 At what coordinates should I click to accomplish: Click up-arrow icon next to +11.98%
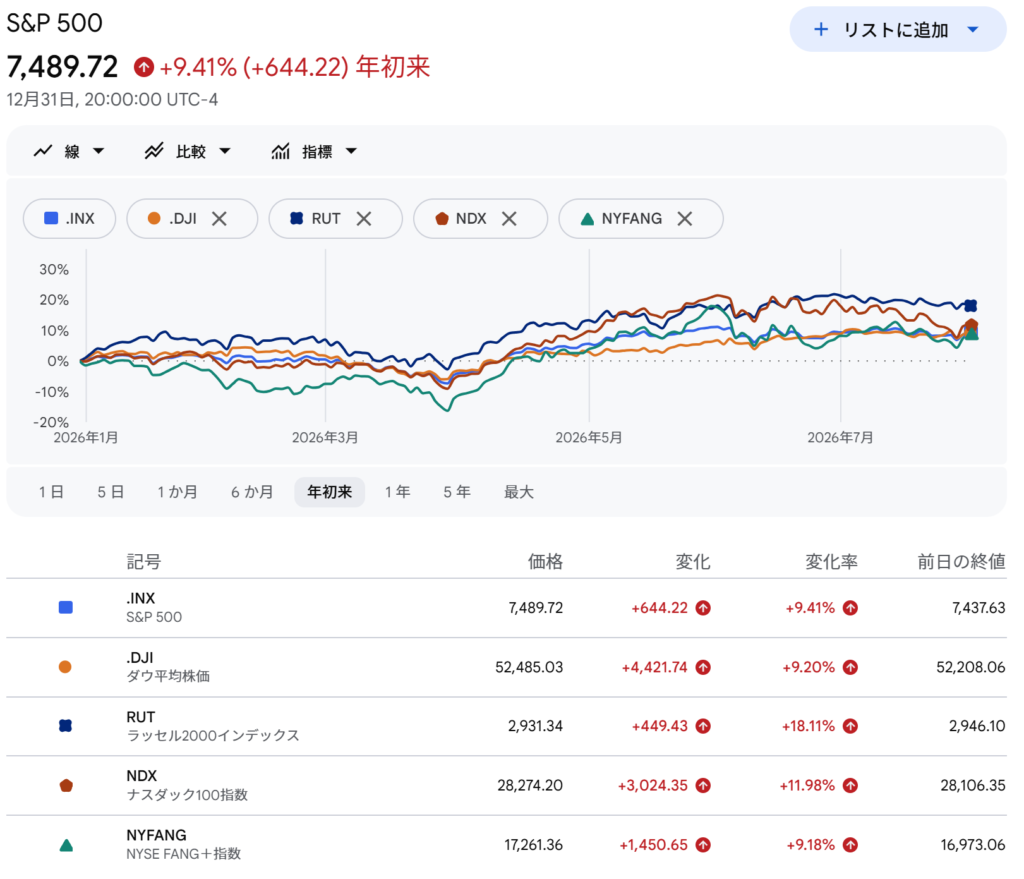coord(850,786)
